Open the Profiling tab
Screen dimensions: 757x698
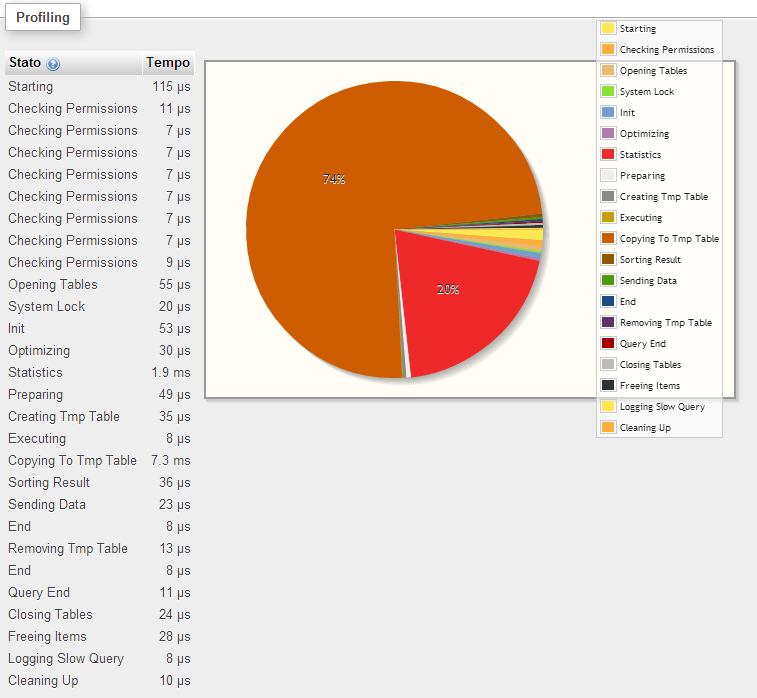[x=42, y=18]
